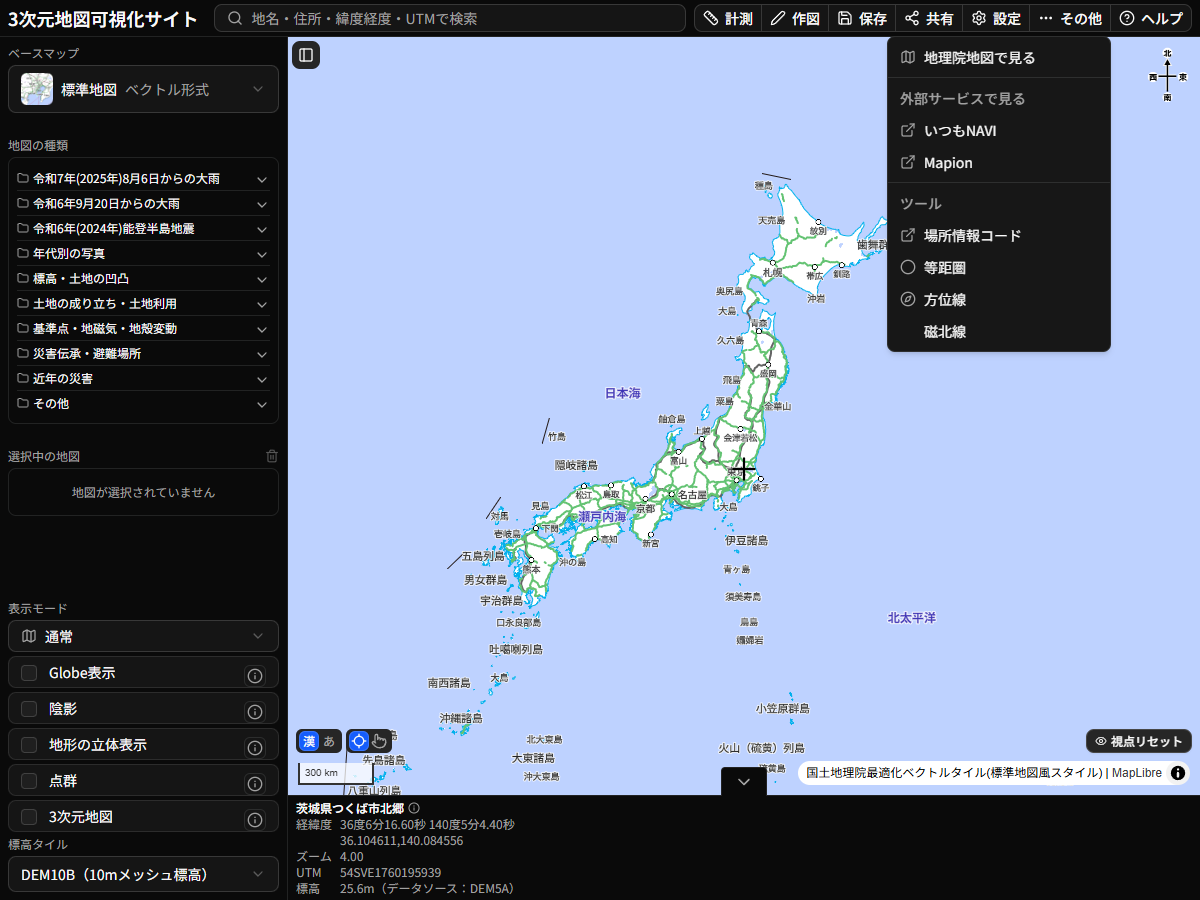Select 地理院地図で見る menu item
Viewport: 1200px width, 900px height.
(x=999, y=58)
